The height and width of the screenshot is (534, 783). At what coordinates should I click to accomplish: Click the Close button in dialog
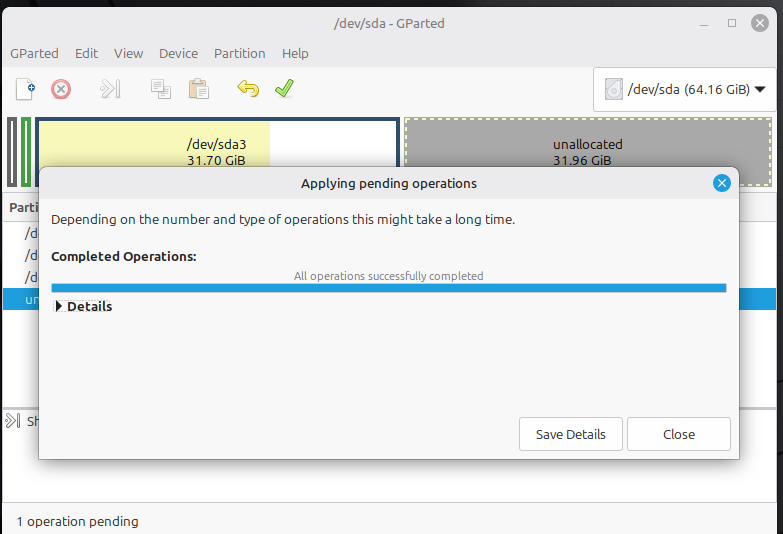679,434
